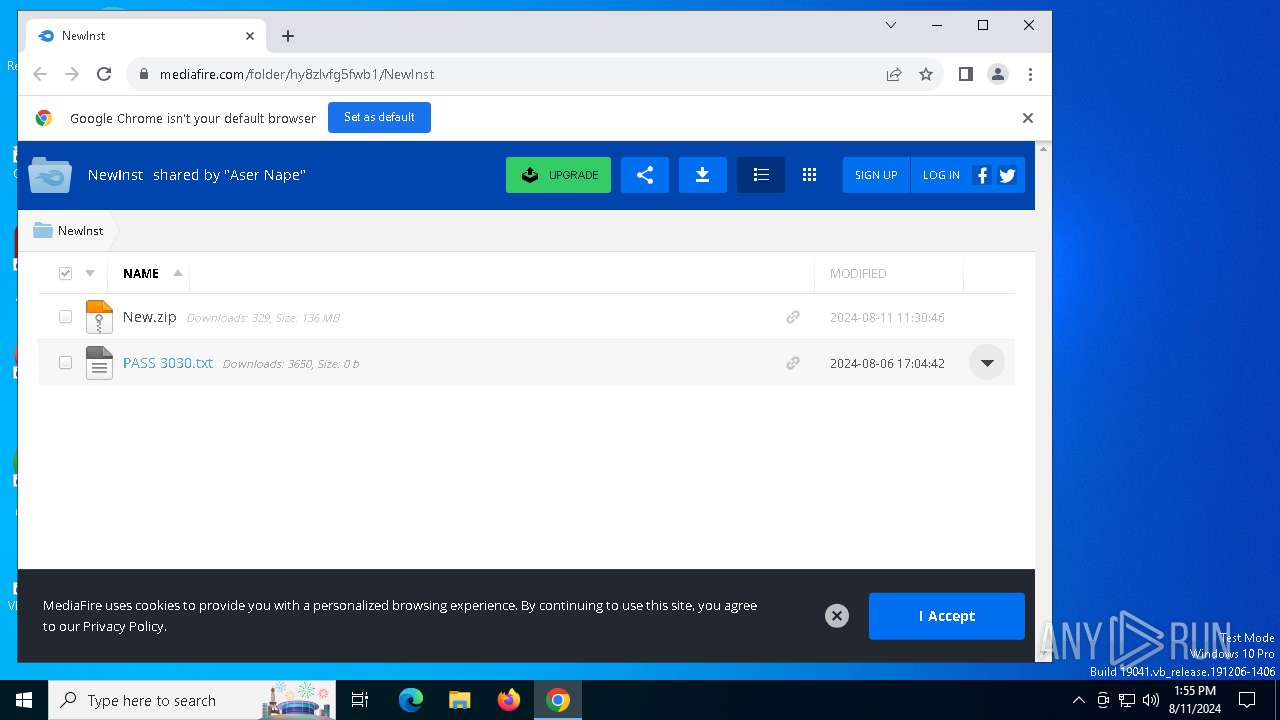This screenshot has width=1280, height=720.
Task: Open Chrome three-dot menu
Action: click(1030, 74)
